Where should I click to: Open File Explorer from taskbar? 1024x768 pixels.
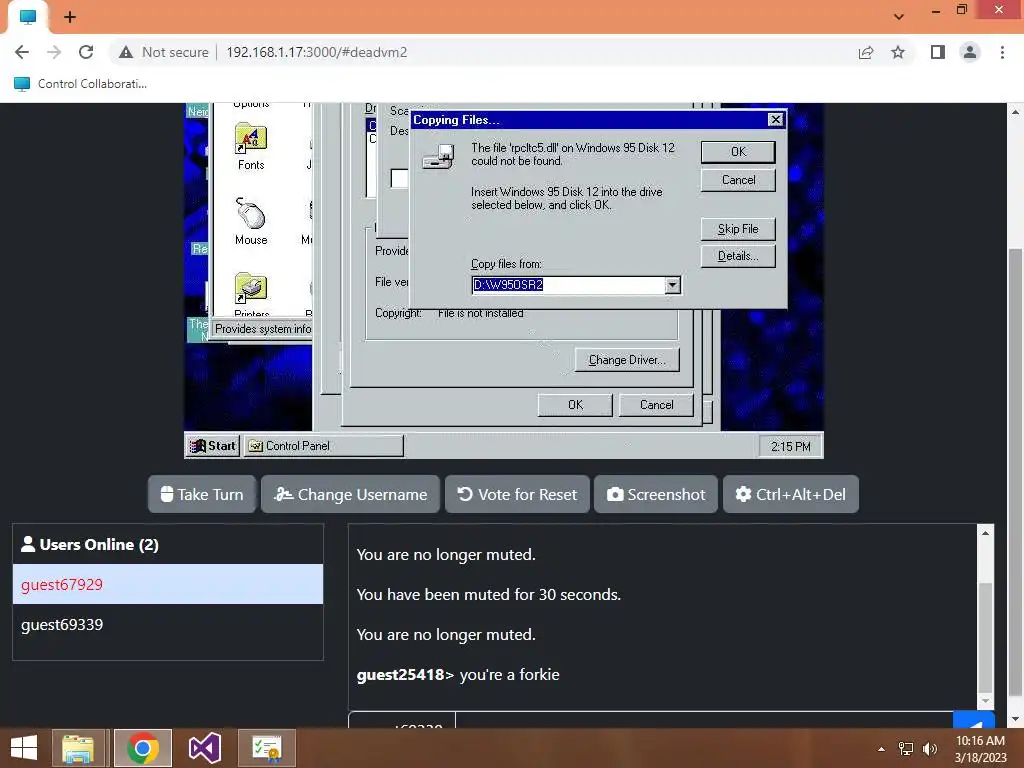(x=78, y=748)
